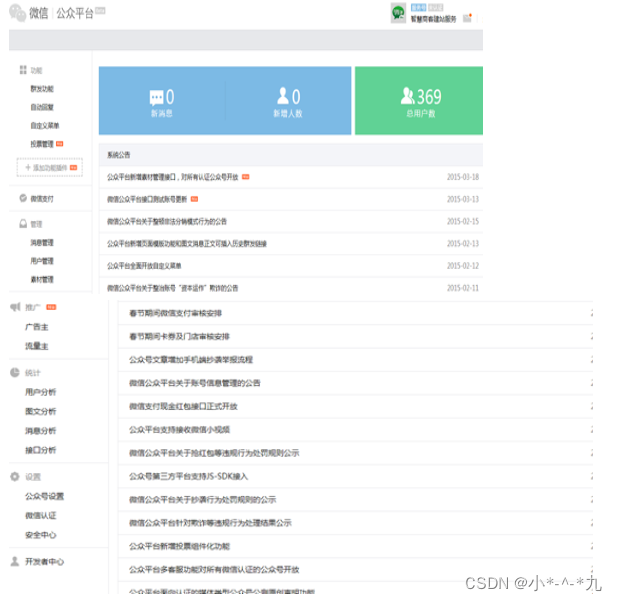
Task: Open 用户管理 under 管理
Action: point(42,261)
